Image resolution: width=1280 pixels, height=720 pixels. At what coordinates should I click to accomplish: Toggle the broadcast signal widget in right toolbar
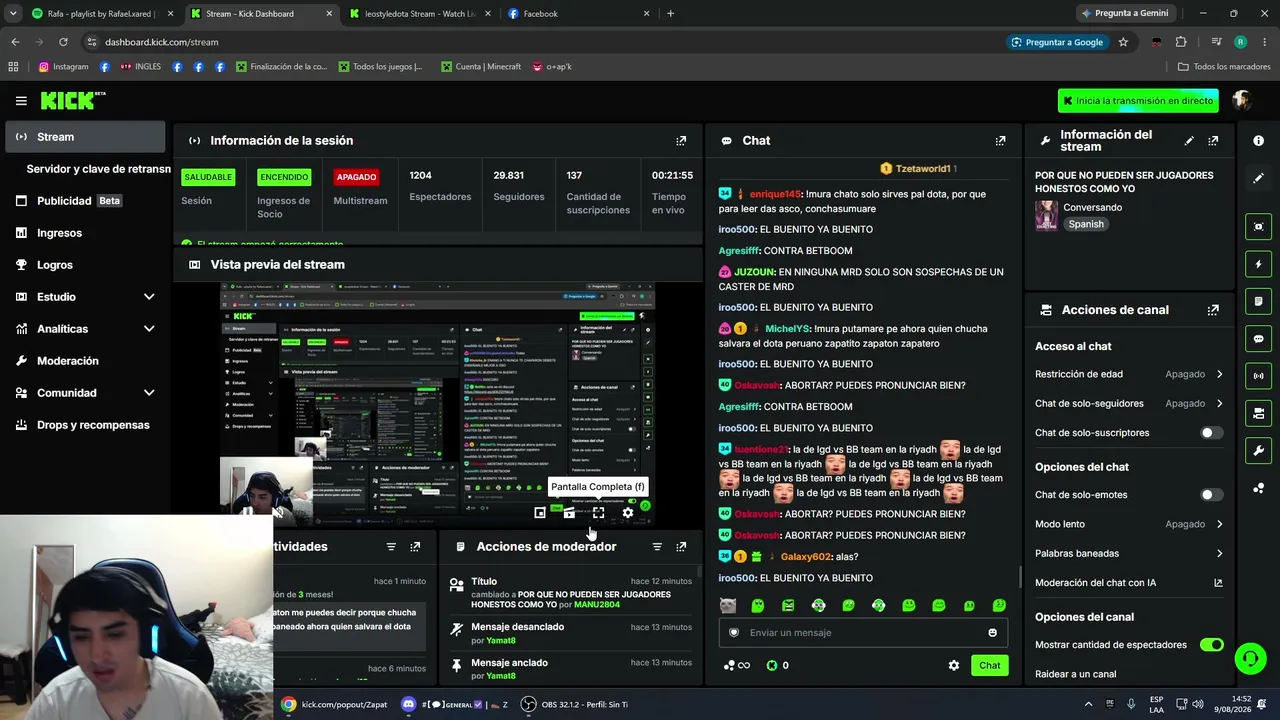coord(1258,376)
